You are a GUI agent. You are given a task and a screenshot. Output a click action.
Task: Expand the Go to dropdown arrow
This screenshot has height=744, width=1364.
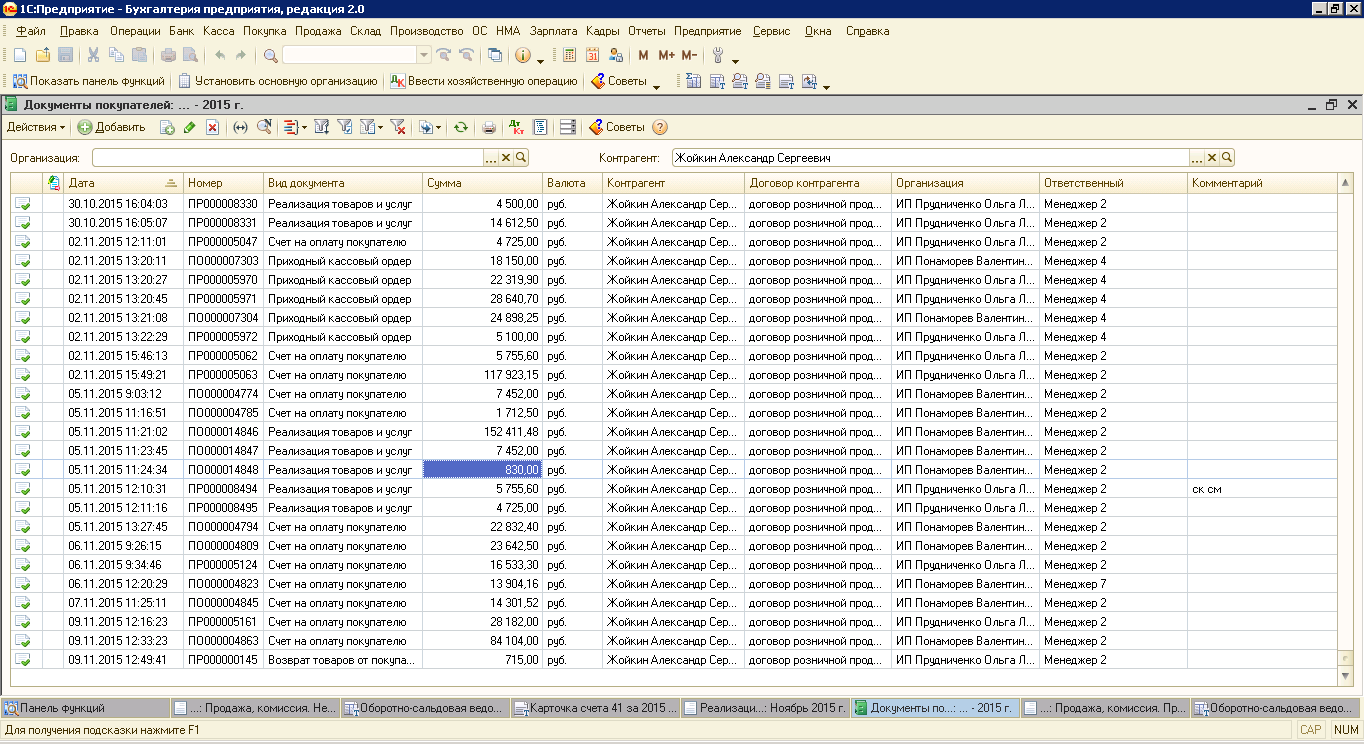pos(304,127)
